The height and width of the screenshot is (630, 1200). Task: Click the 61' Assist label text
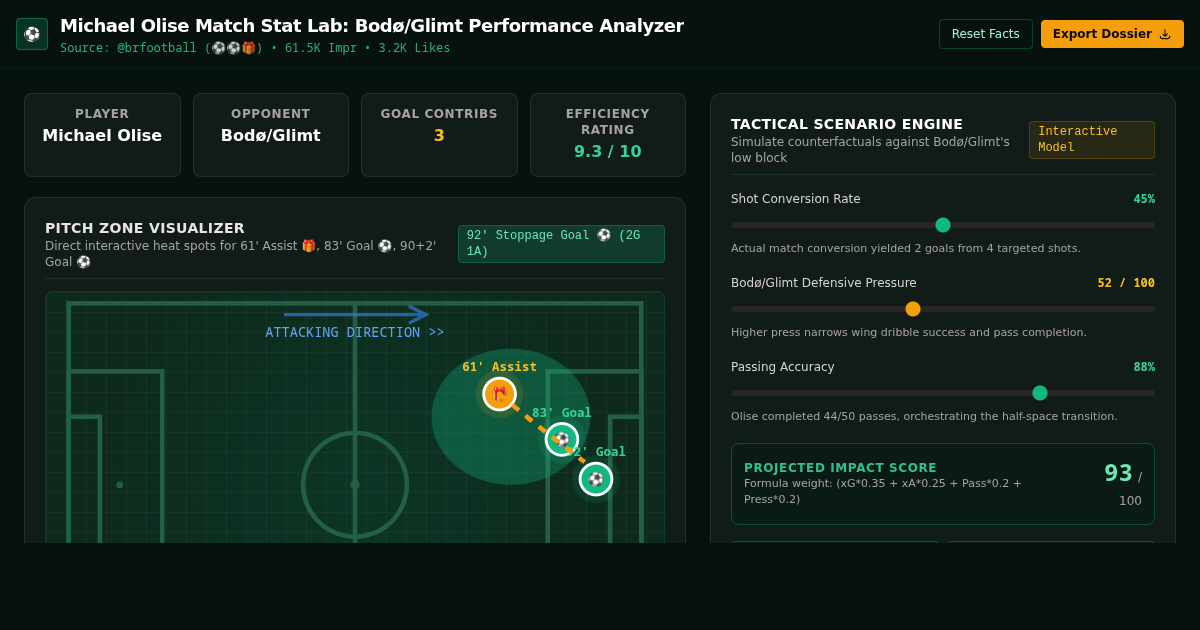point(499,367)
